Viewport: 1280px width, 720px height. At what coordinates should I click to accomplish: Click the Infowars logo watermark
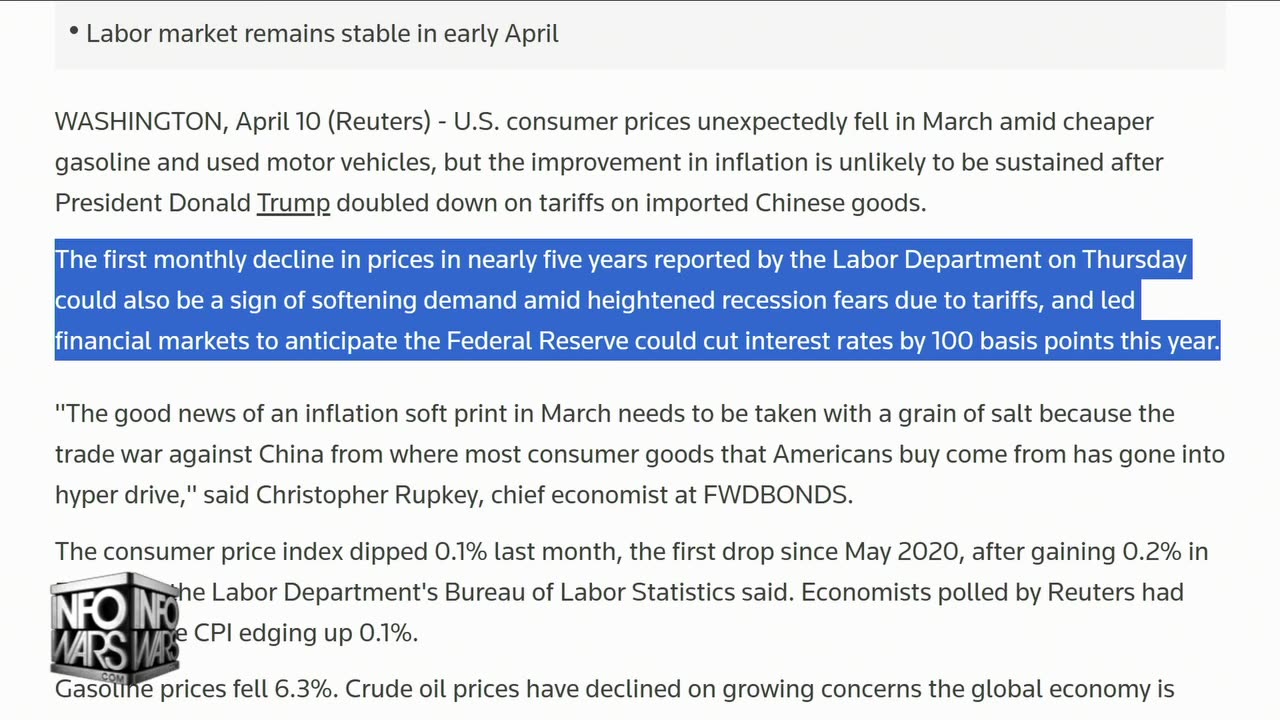pyautogui.click(x=114, y=624)
